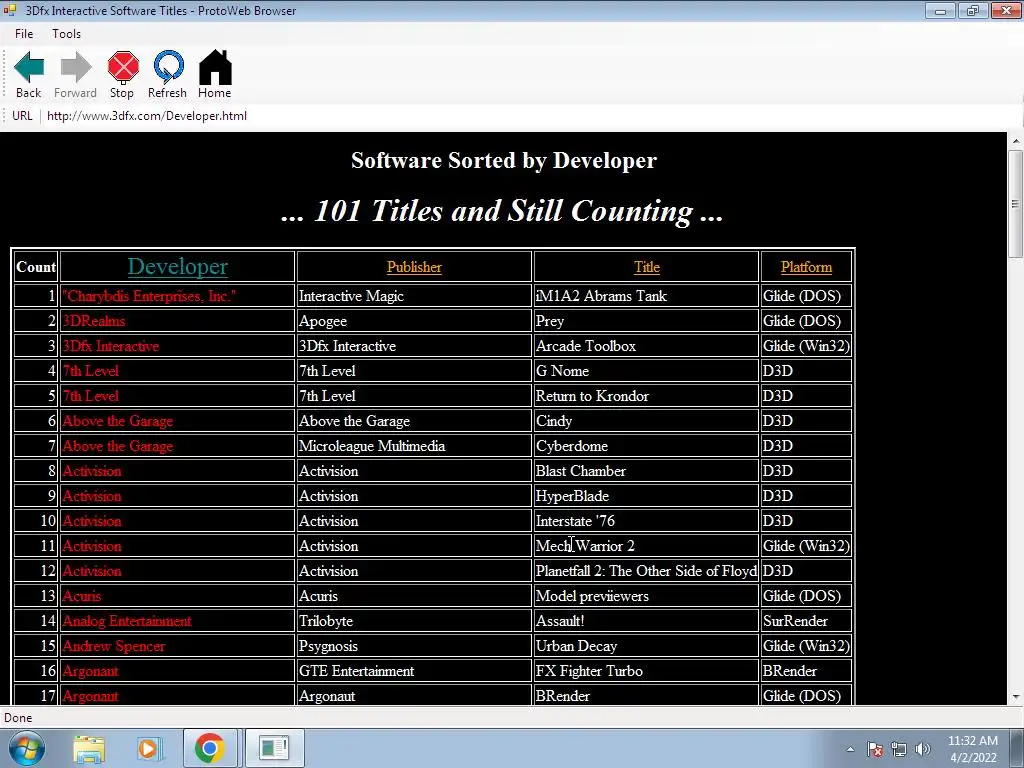Click the publisher cell Interactive Magic
This screenshot has height=768, width=1024.
tap(414, 296)
